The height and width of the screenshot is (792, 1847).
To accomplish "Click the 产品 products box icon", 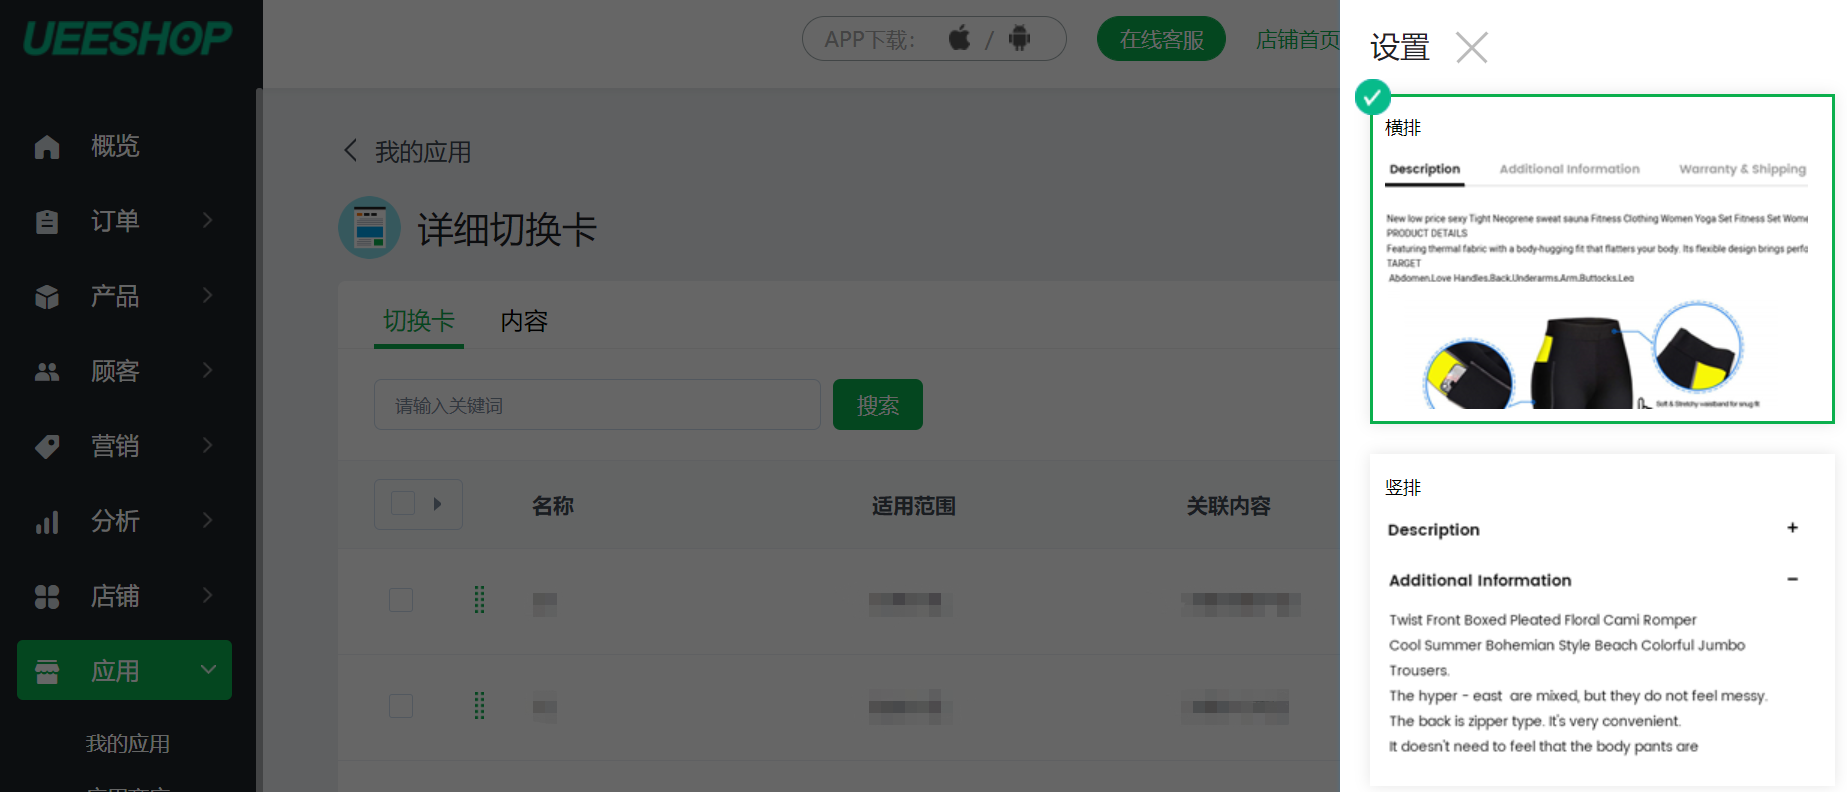I will [47, 297].
